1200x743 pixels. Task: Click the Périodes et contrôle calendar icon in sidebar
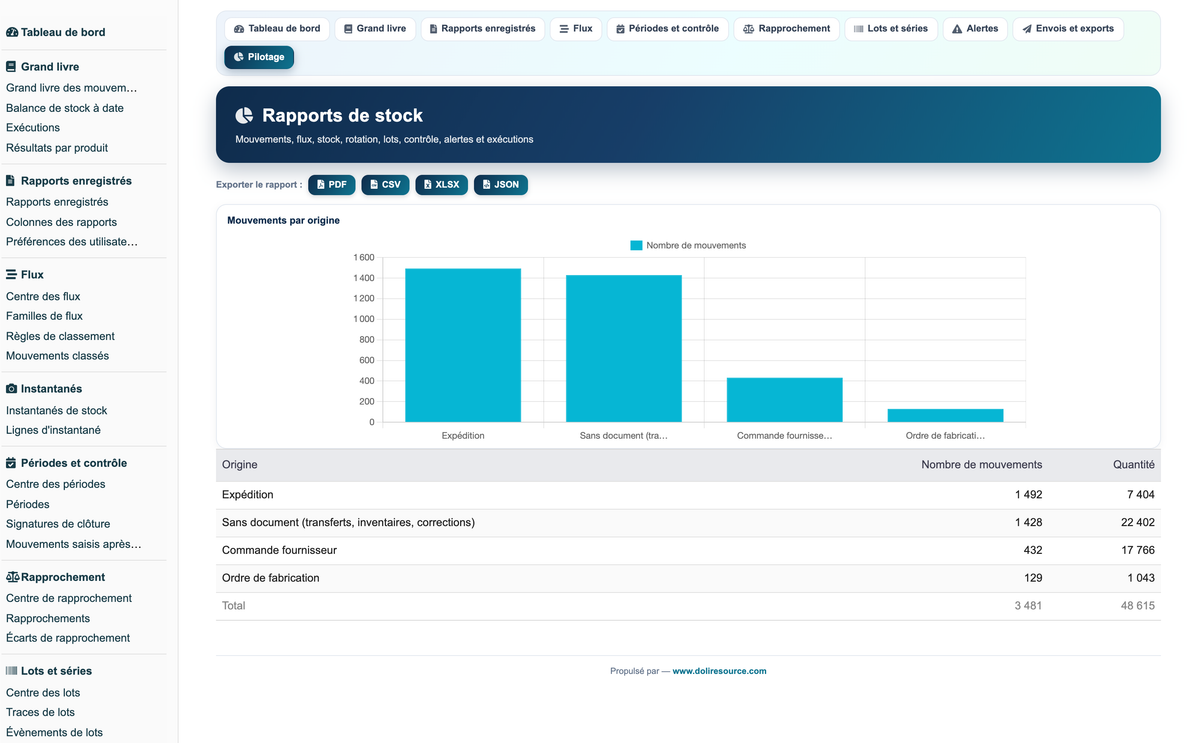click(x=11, y=463)
